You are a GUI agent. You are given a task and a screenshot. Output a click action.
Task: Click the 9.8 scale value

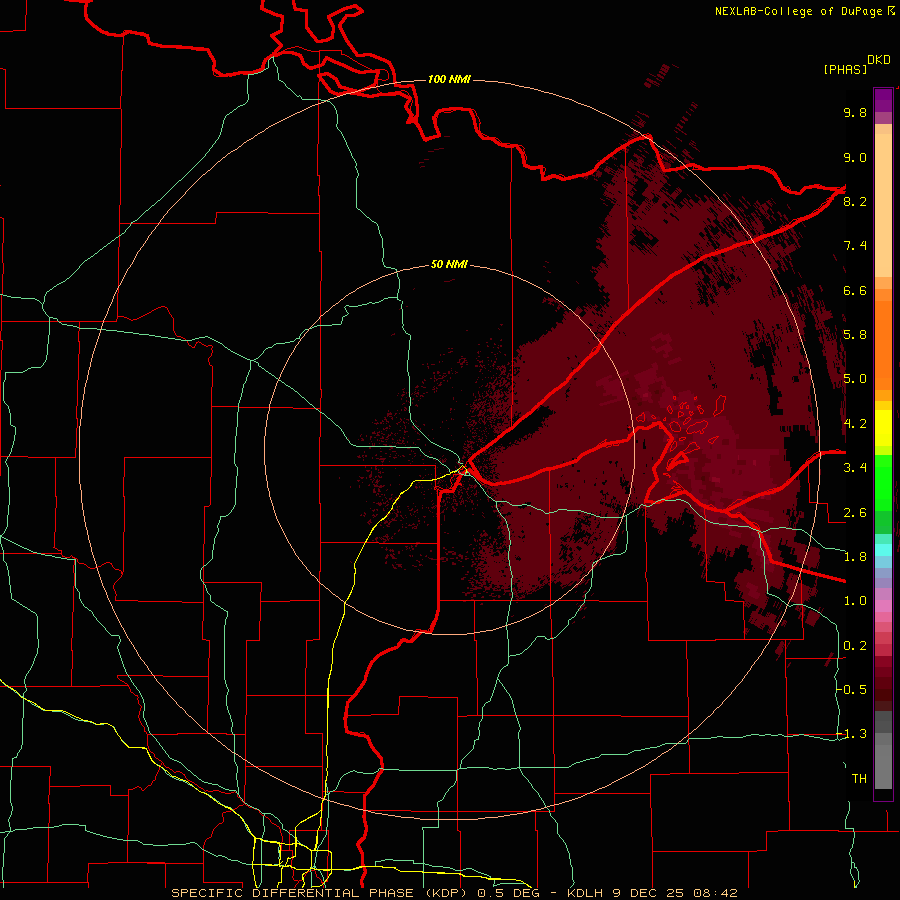click(x=855, y=112)
